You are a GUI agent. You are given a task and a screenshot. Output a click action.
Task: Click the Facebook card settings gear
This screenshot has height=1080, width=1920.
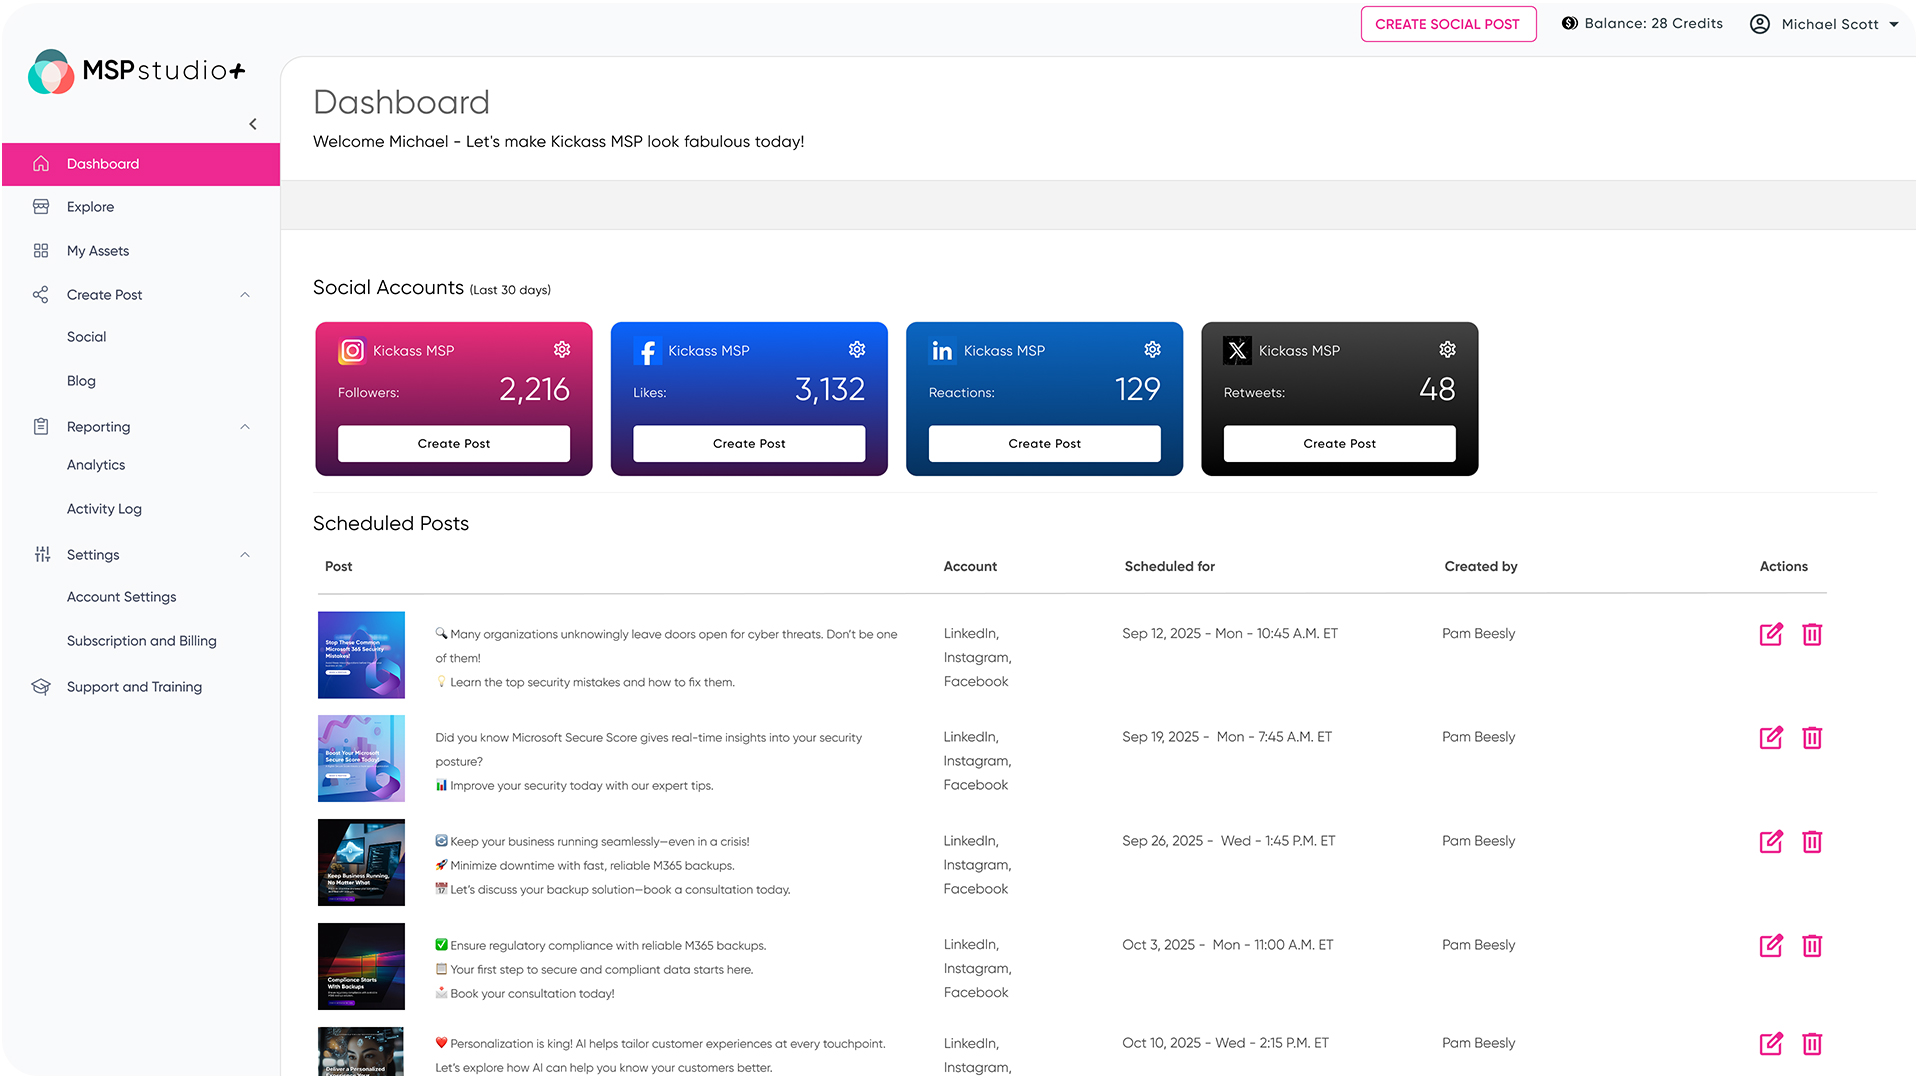[857, 349]
